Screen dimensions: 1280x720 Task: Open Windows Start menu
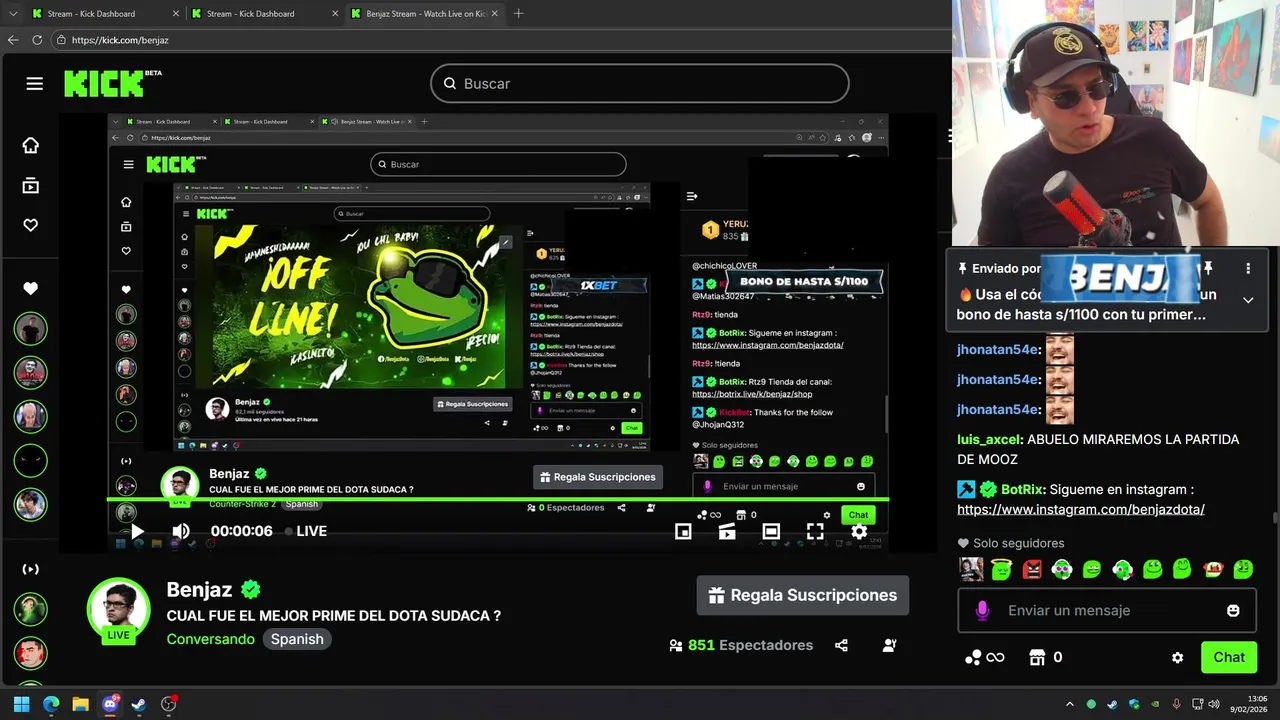(x=21, y=704)
